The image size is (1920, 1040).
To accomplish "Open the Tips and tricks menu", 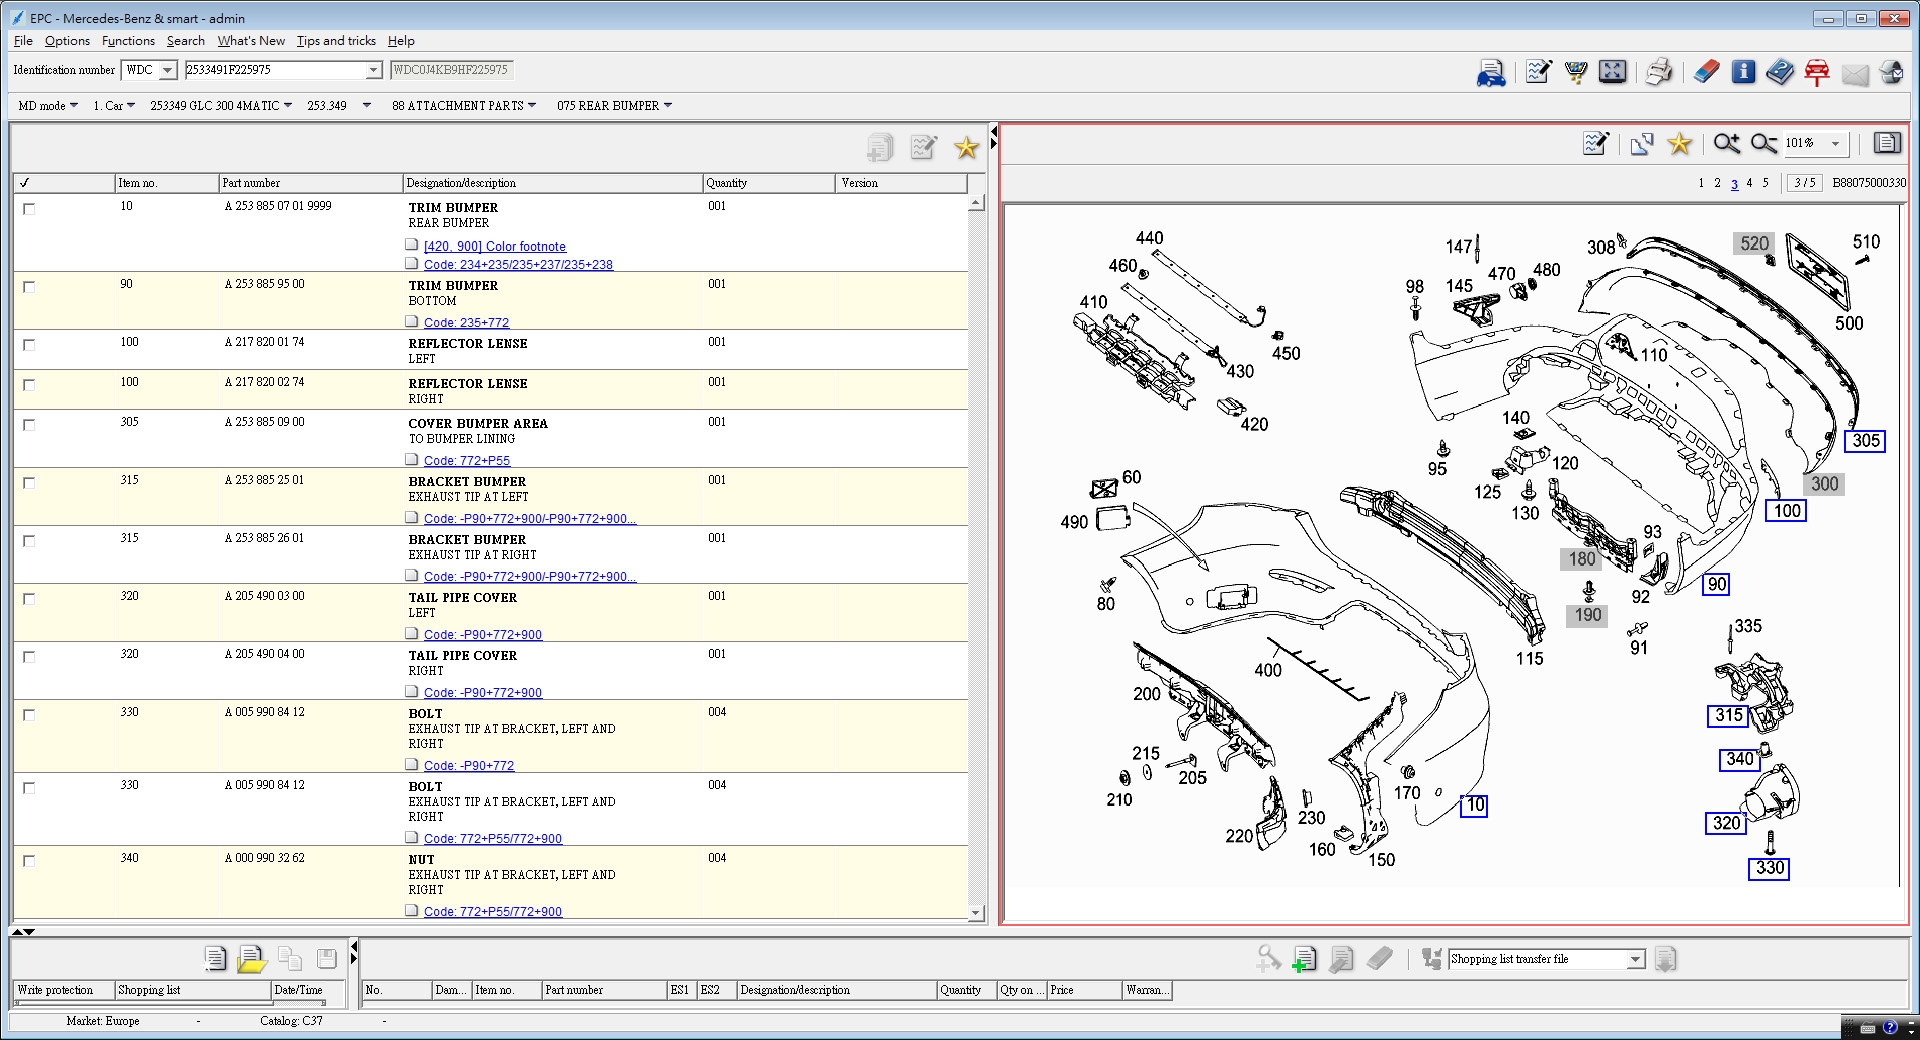I will 336,41.
